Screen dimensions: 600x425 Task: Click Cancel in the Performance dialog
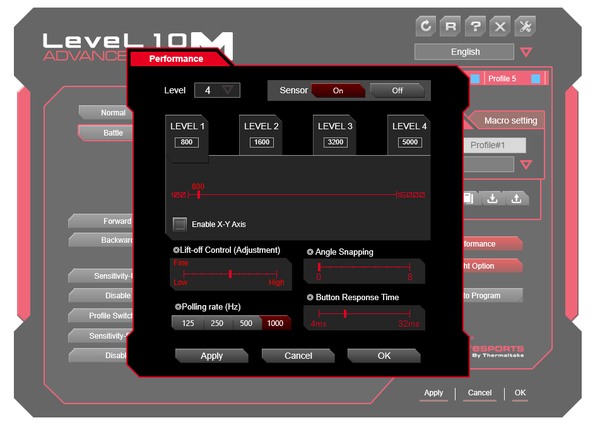pyautogui.click(x=298, y=356)
